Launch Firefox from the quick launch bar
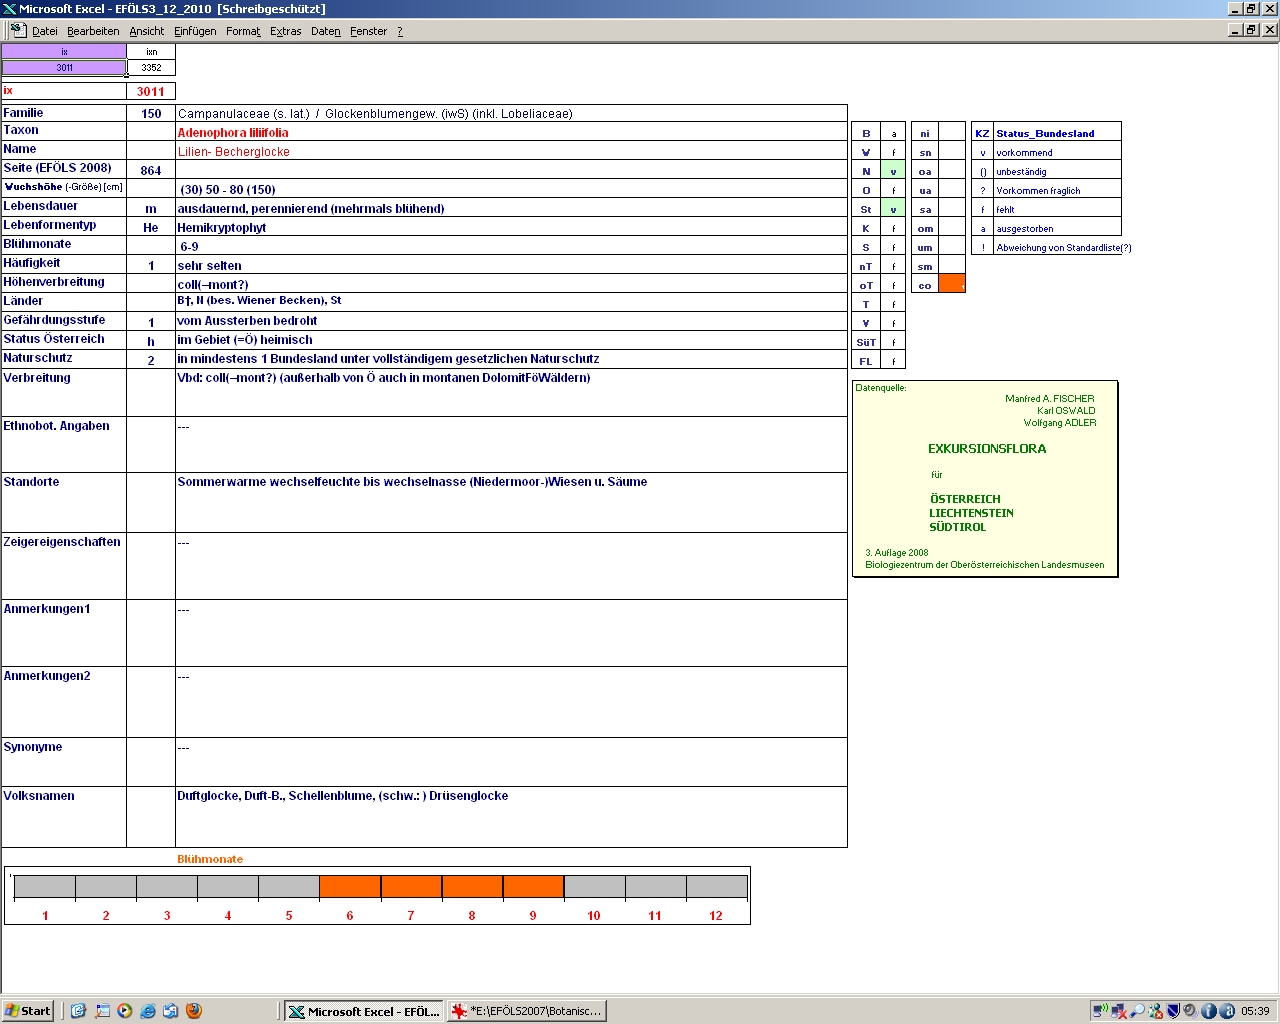 point(194,1011)
